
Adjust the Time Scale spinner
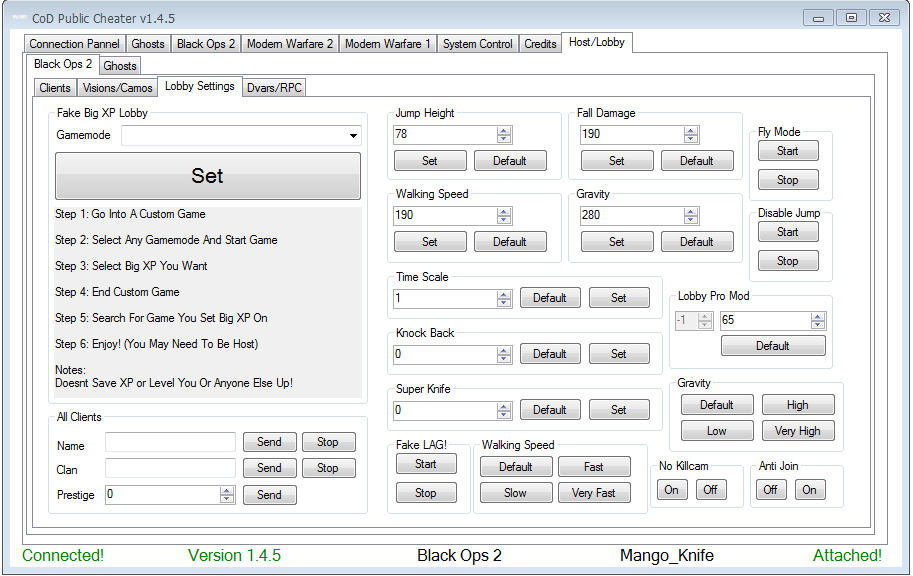pos(504,299)
